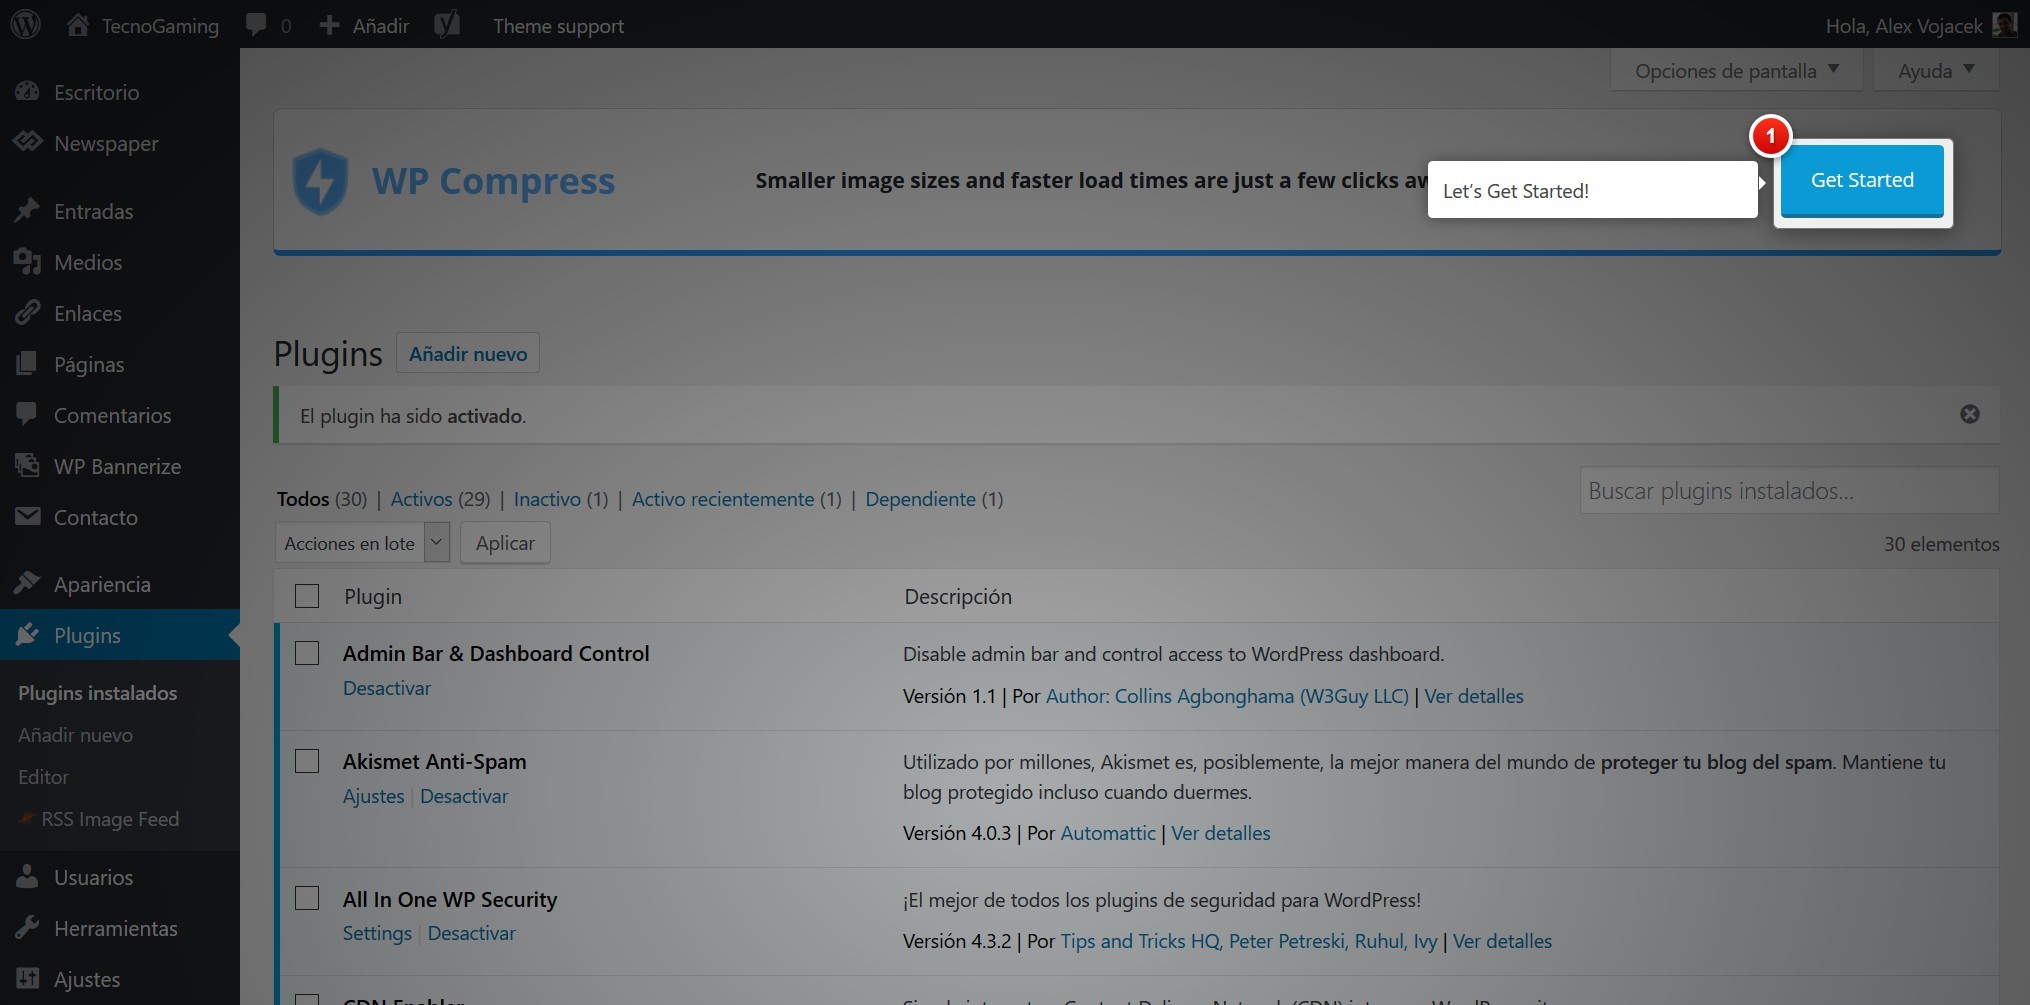The image size is (2030, 1005).
Task: Check the All In One WP Security checkbox
Action: tap(307, 898)
